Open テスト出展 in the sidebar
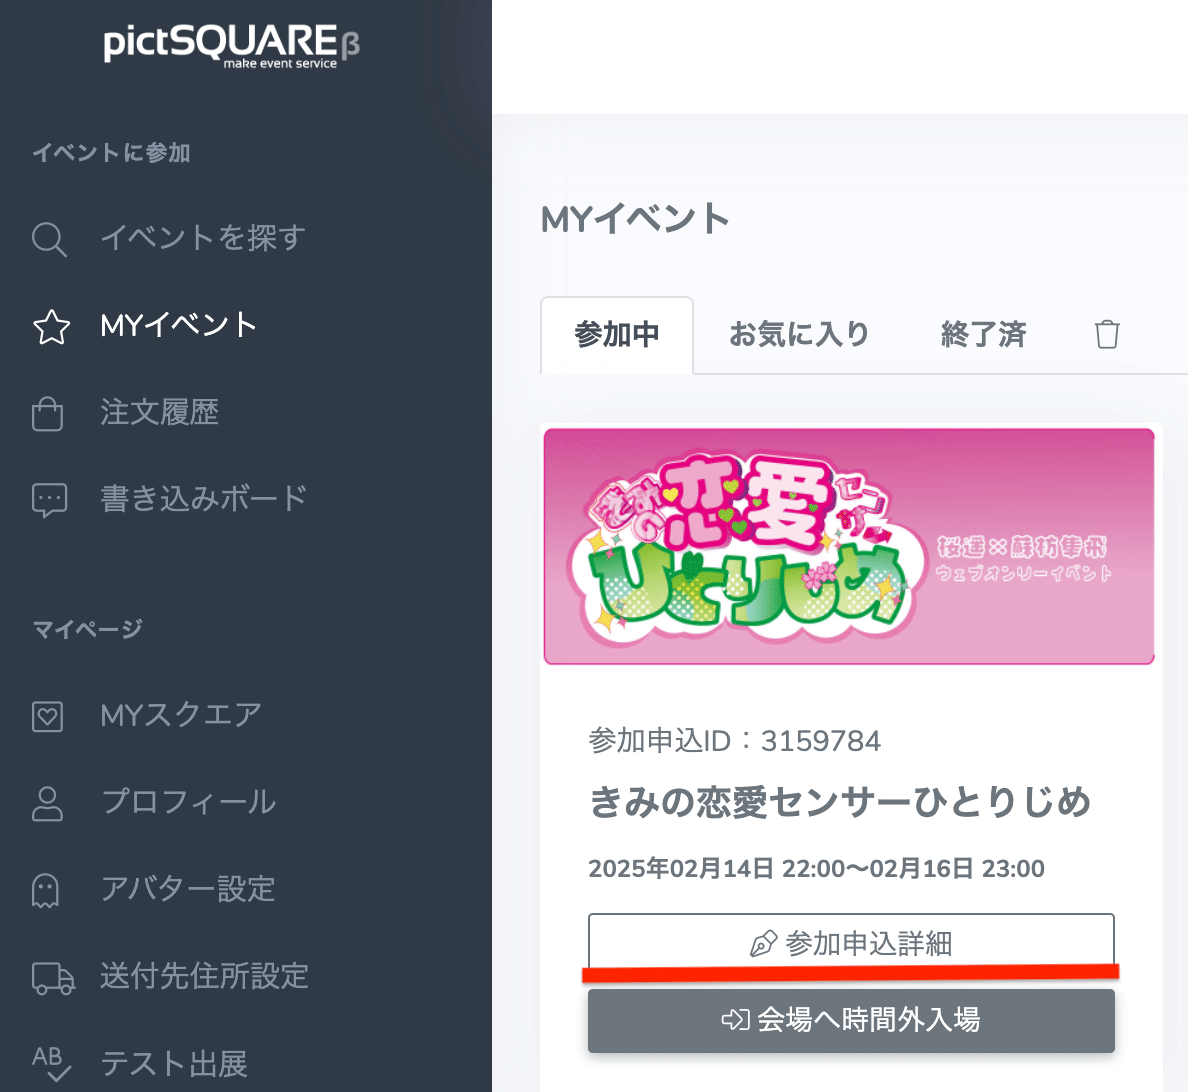This screenshot has height=1092, width=1188. click(x=174, y=1064)
